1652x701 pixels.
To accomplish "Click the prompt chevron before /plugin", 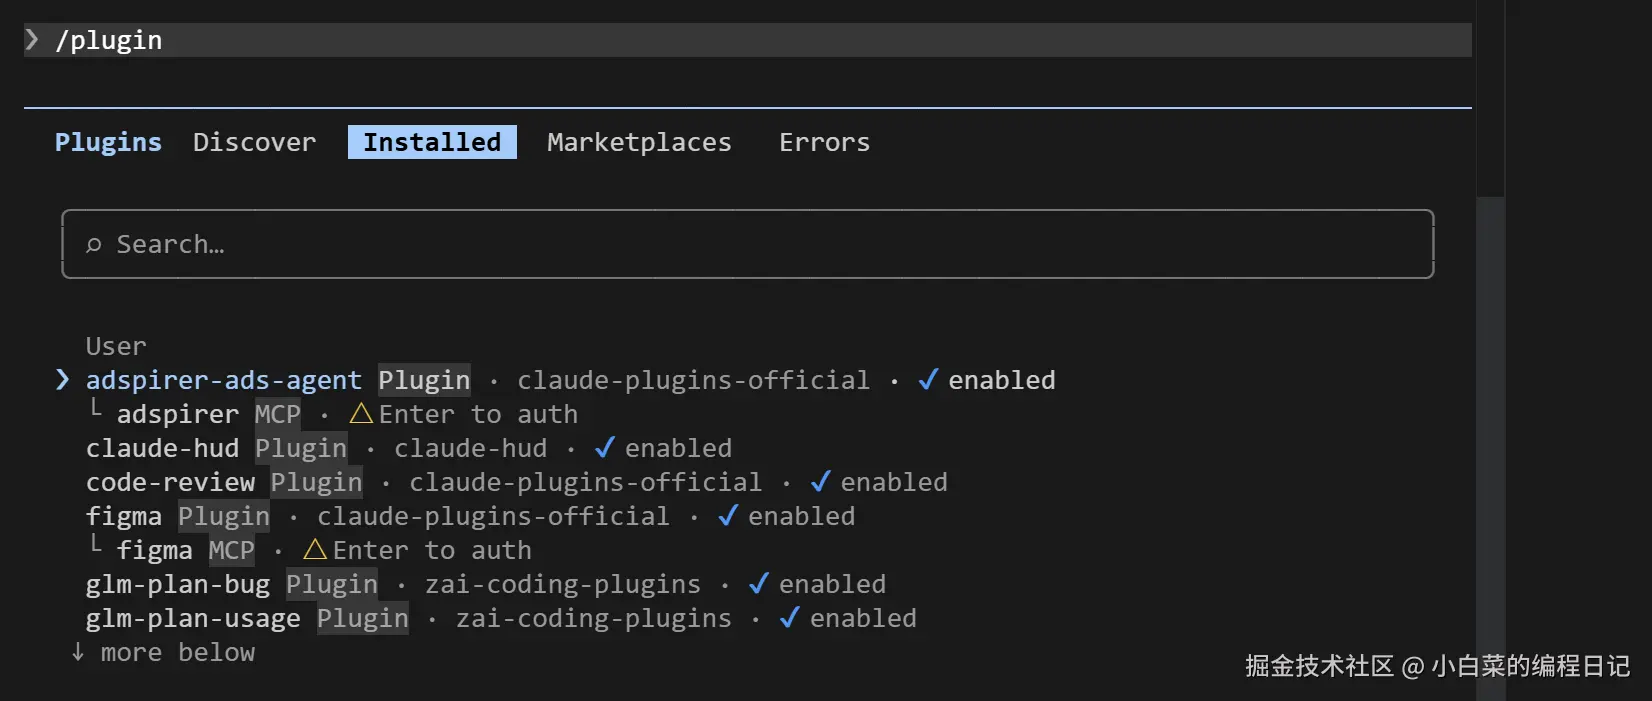I will coord(32,40).
